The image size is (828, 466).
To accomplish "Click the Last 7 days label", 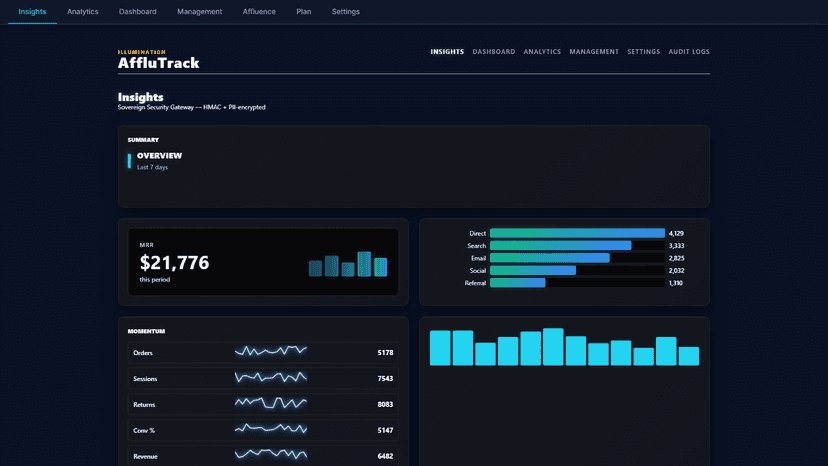I will pyautogui.click(x=152, y=167).
